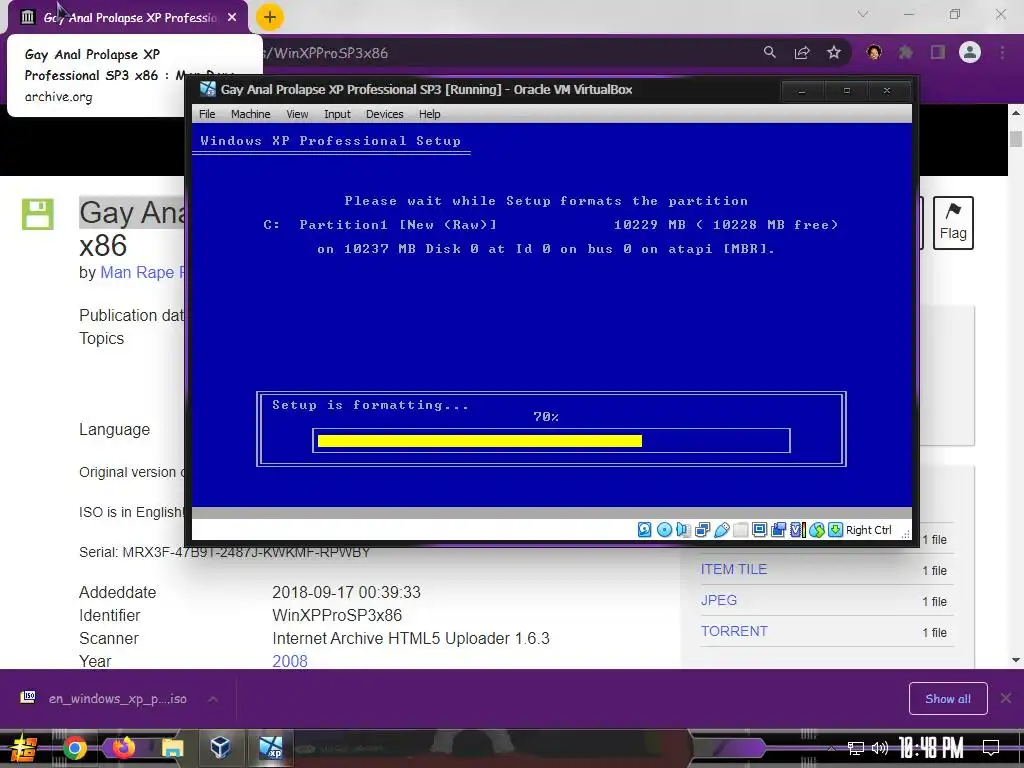The image size is (1024, 768).
Task: Click the 10:48 PM taskbar clock
Action: click(931, 748)
